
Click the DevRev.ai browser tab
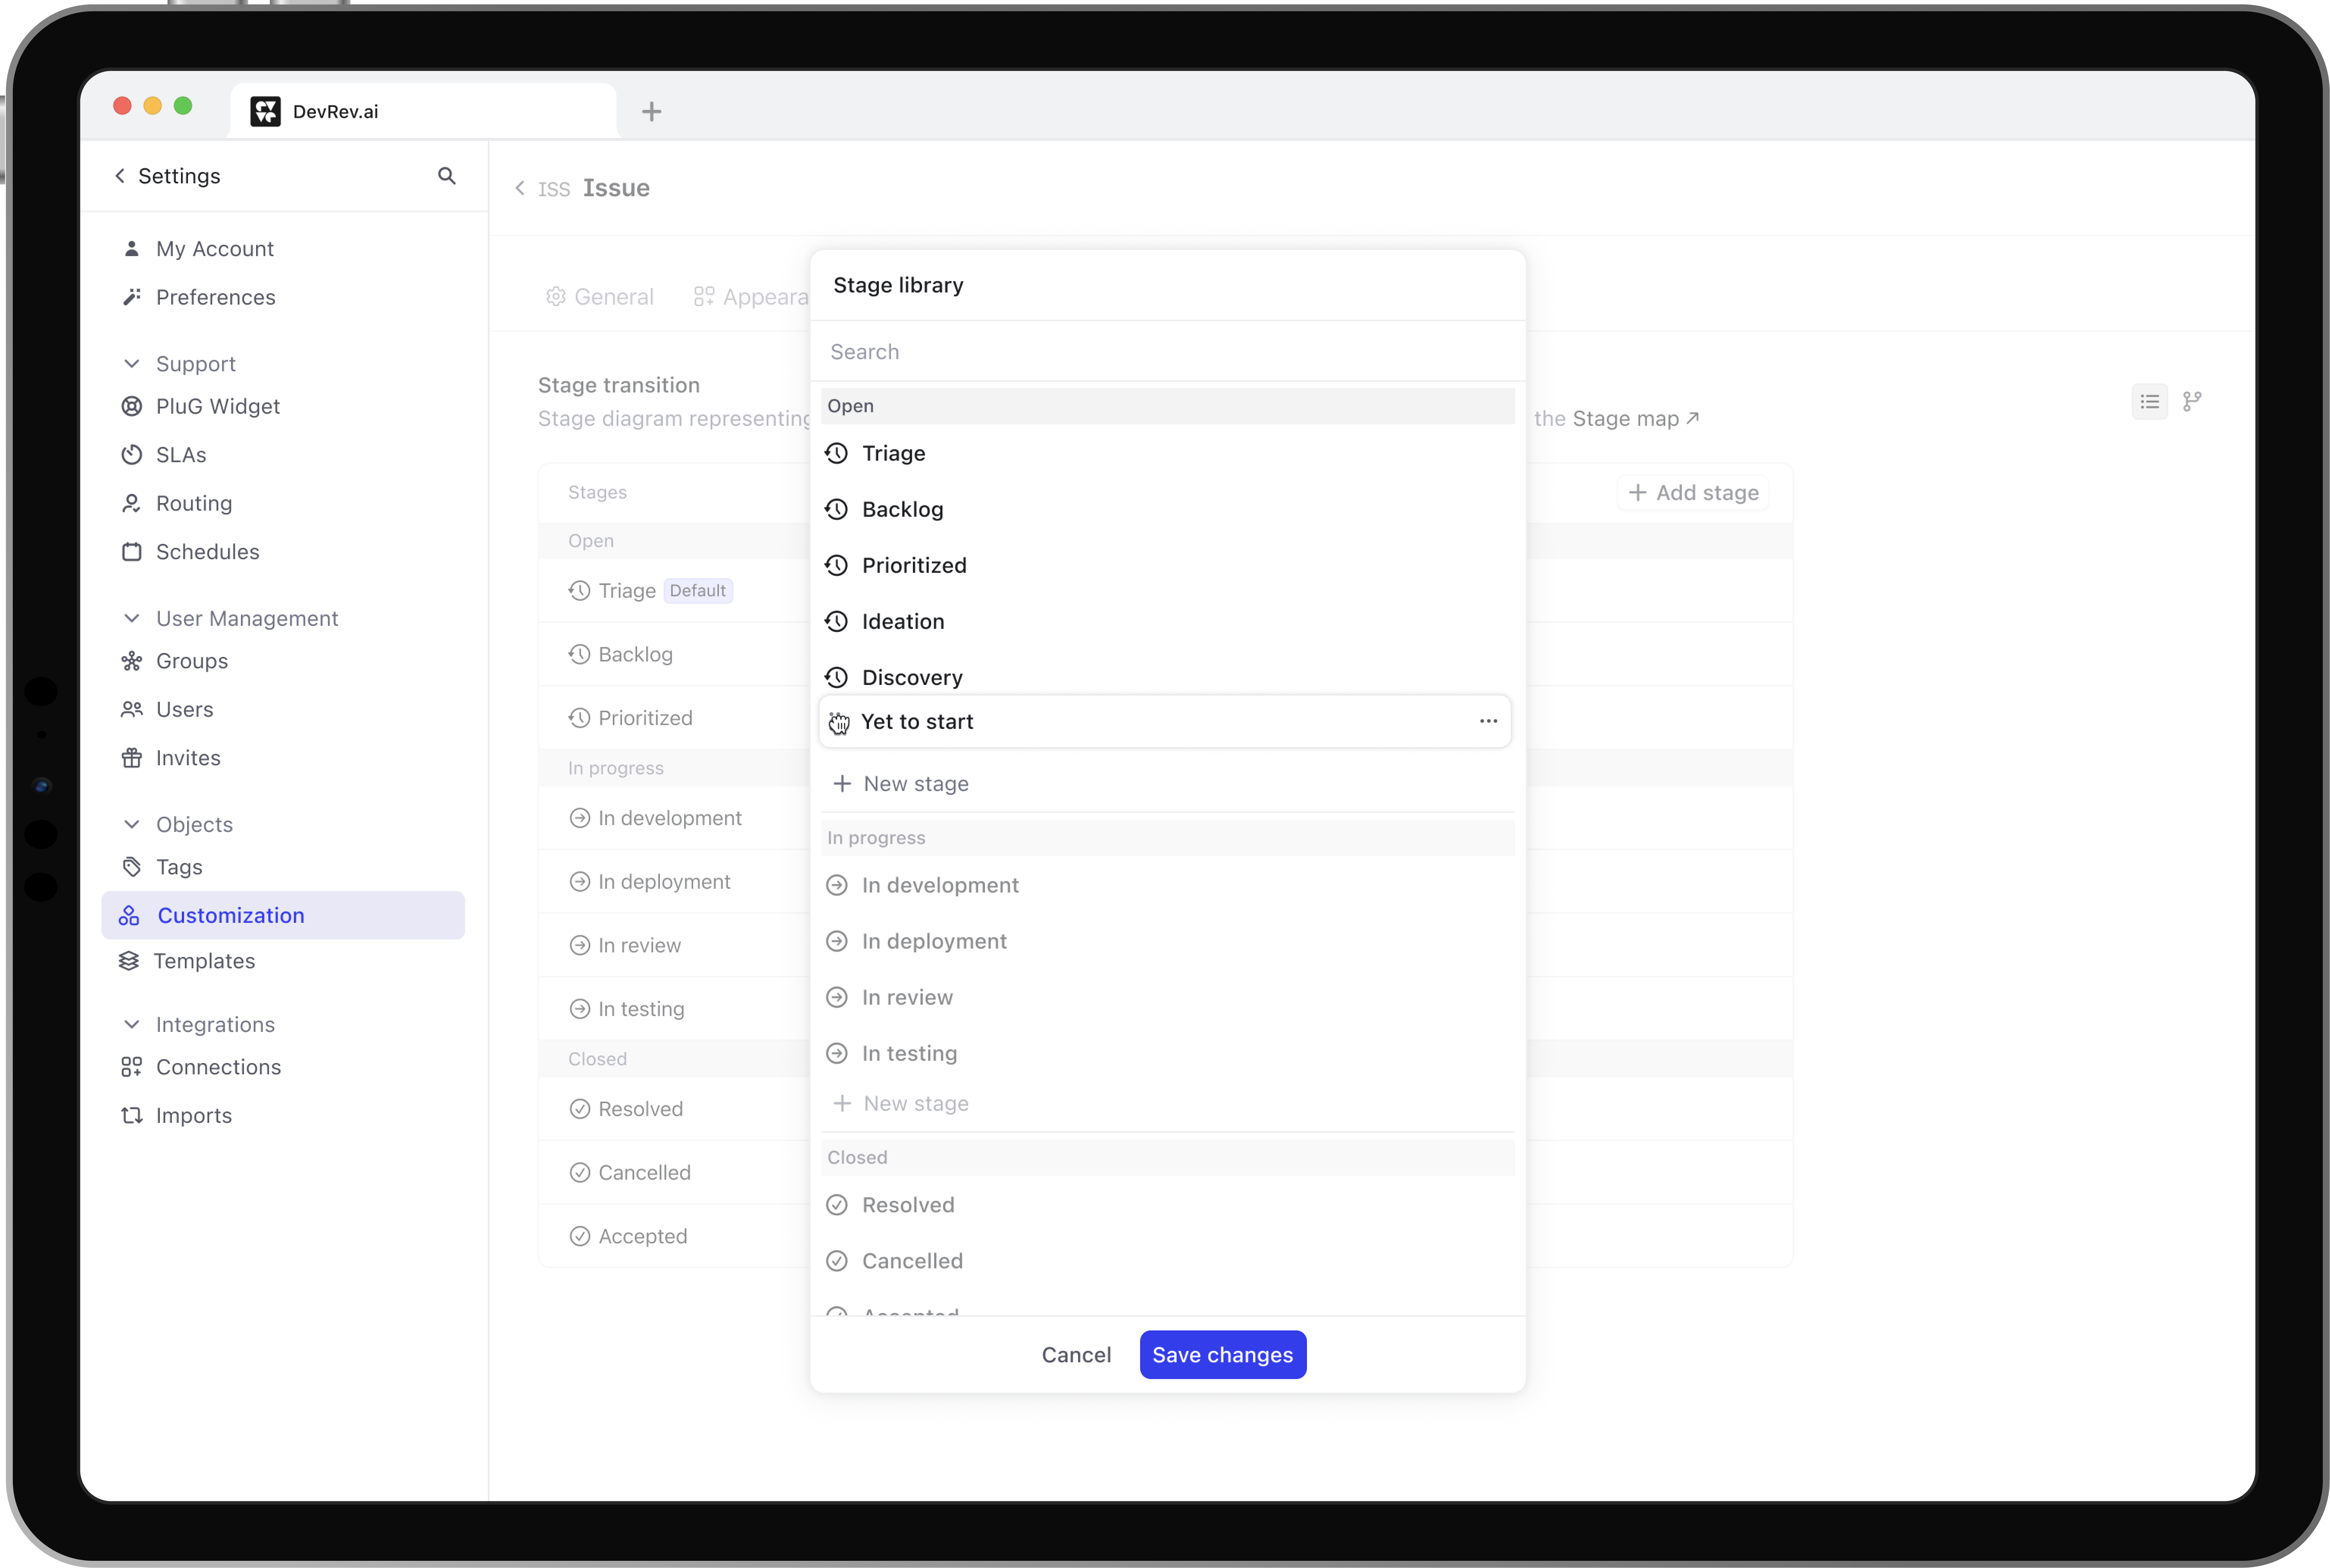click(x=423, y=111)
